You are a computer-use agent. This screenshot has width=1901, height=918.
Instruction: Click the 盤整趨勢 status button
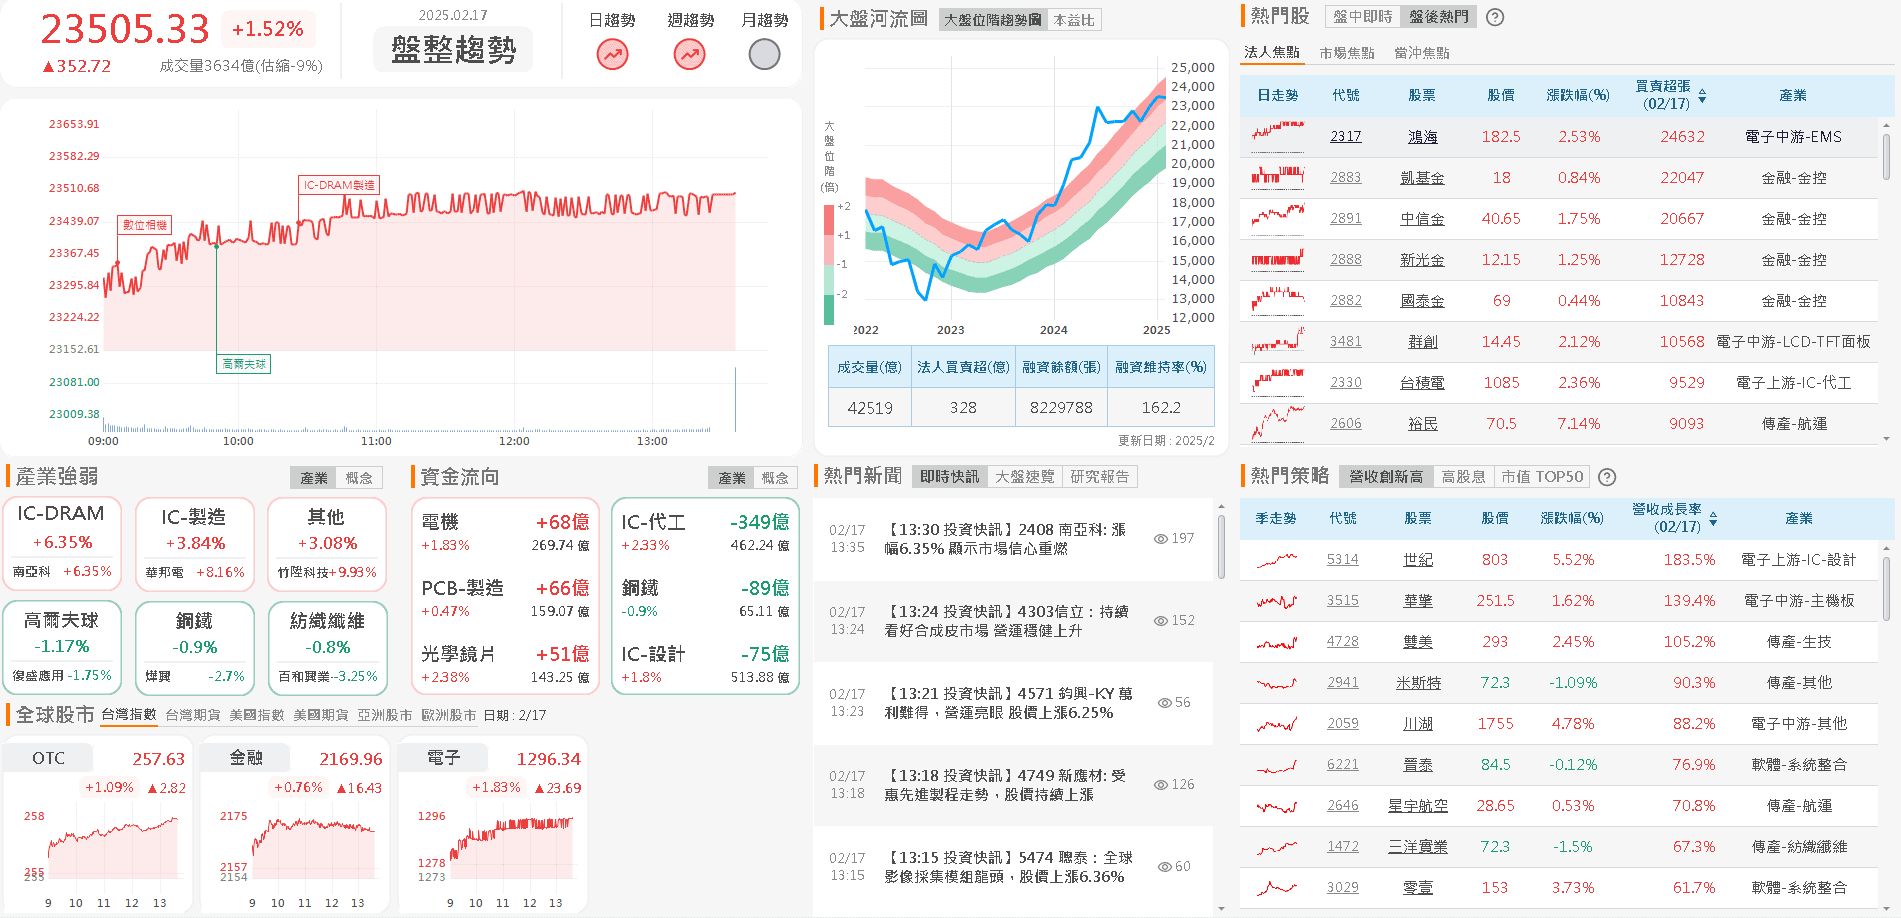(x=453, y=50)
